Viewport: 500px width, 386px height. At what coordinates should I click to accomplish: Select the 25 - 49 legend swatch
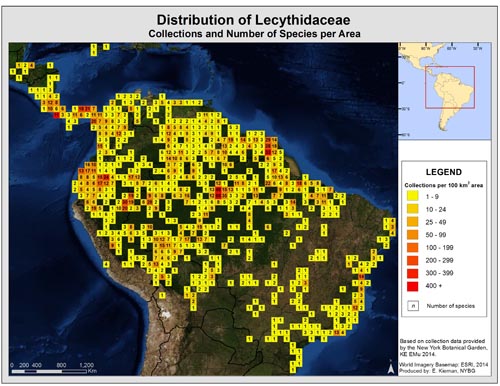[412, 222]
